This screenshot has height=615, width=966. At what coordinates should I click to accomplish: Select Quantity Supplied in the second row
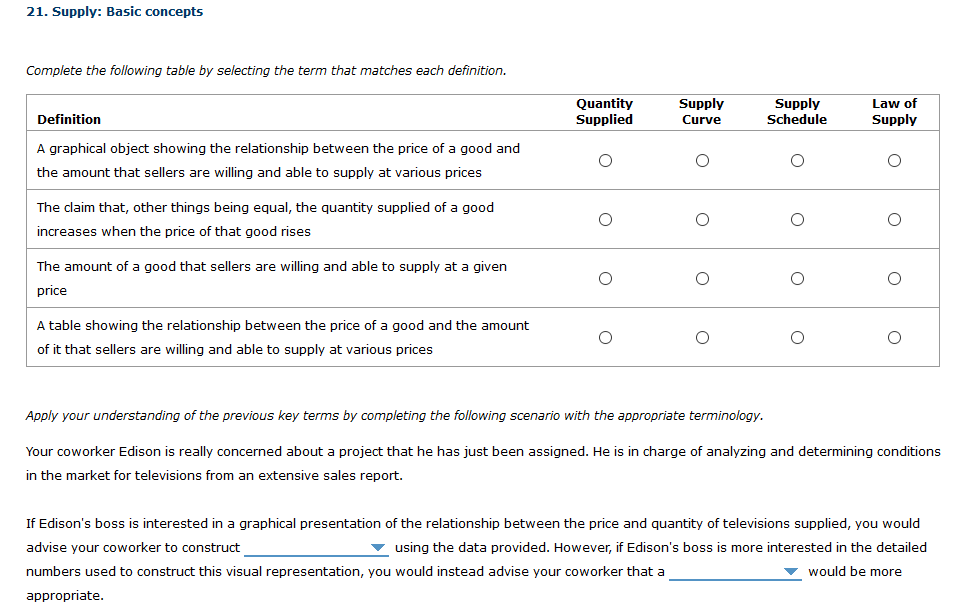(x=604, y=219)
